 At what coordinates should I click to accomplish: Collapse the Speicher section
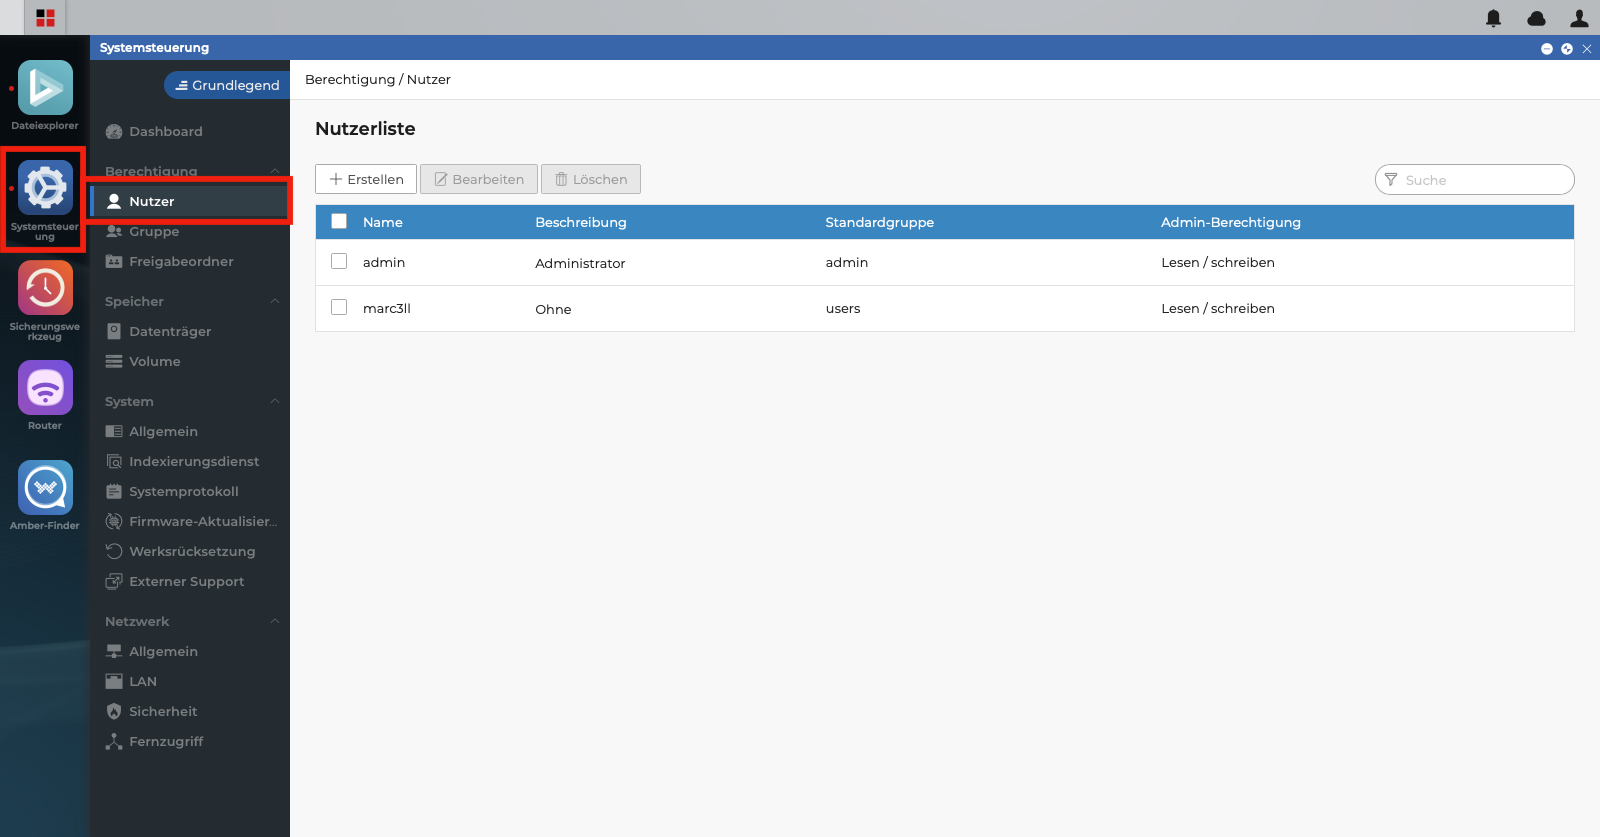pos(274,301)
